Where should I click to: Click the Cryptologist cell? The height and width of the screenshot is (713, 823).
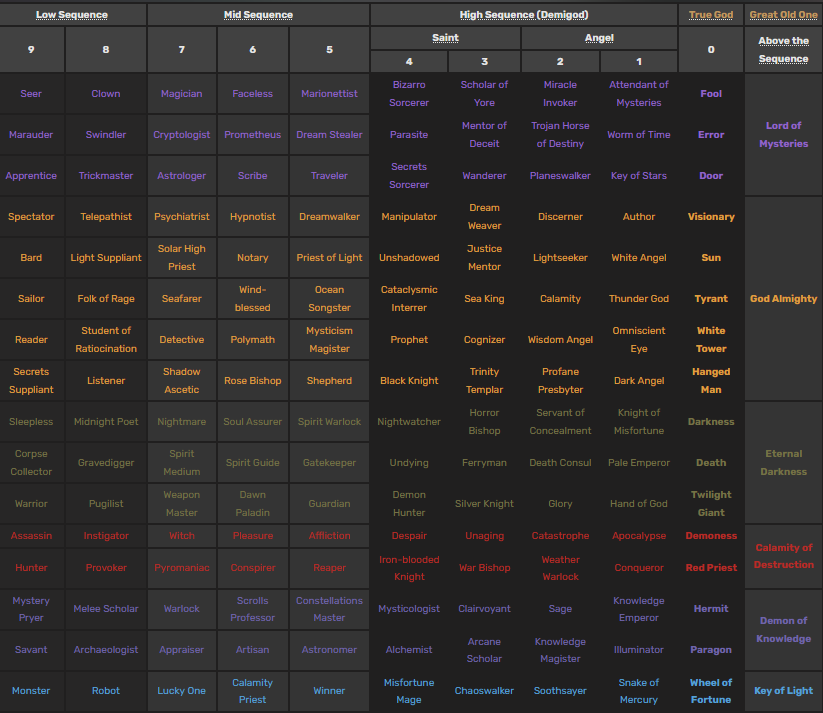coord(182,134)
